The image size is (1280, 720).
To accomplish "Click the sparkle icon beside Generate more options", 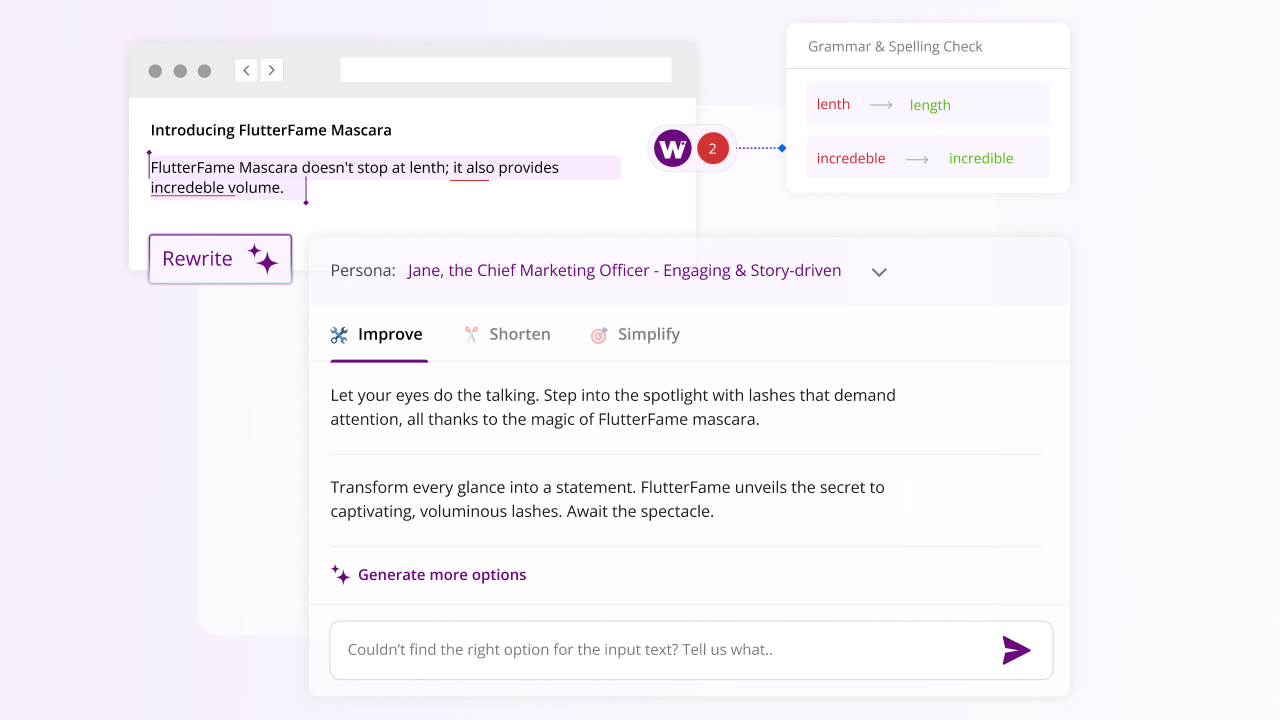I will [x=340, y=575].
